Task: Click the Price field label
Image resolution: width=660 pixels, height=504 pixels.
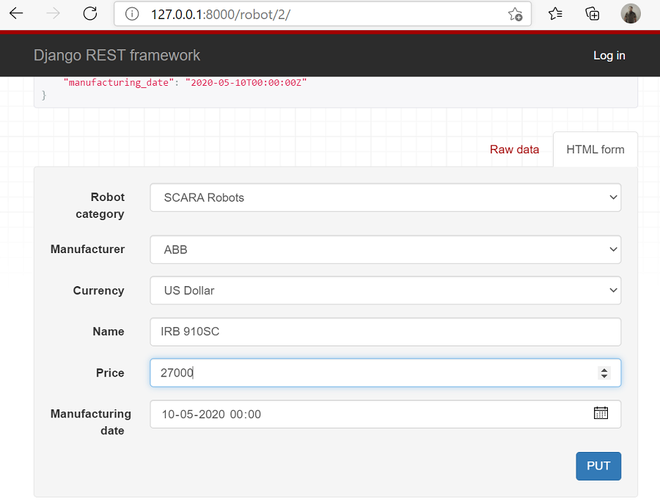Action: click(x=110, y=373)
